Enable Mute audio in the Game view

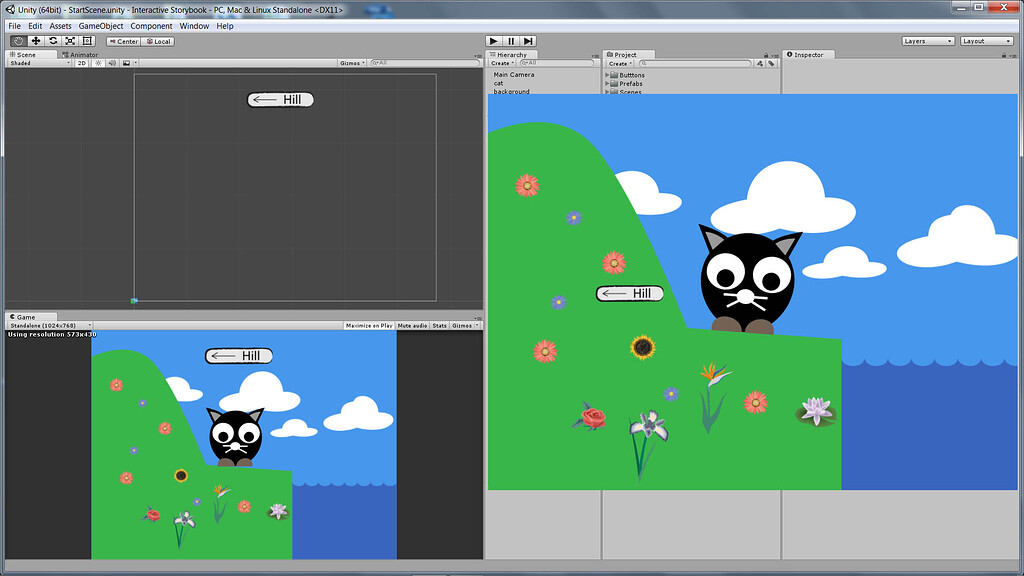pos(412,325)
